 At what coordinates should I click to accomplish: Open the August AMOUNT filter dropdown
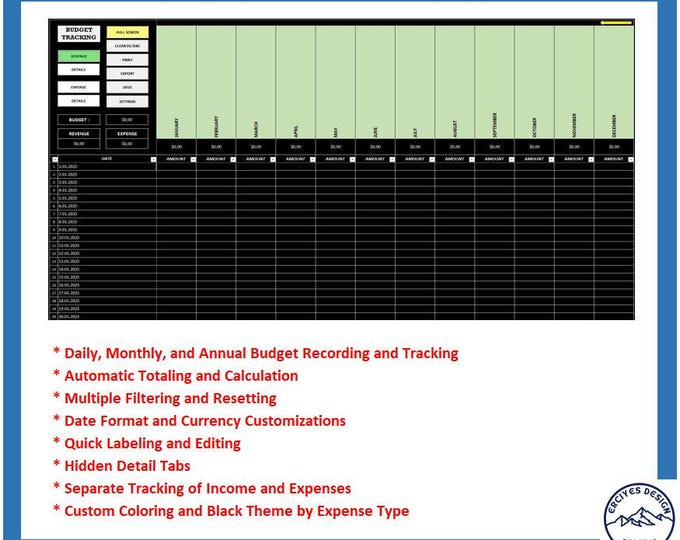(x=471, y=160)
